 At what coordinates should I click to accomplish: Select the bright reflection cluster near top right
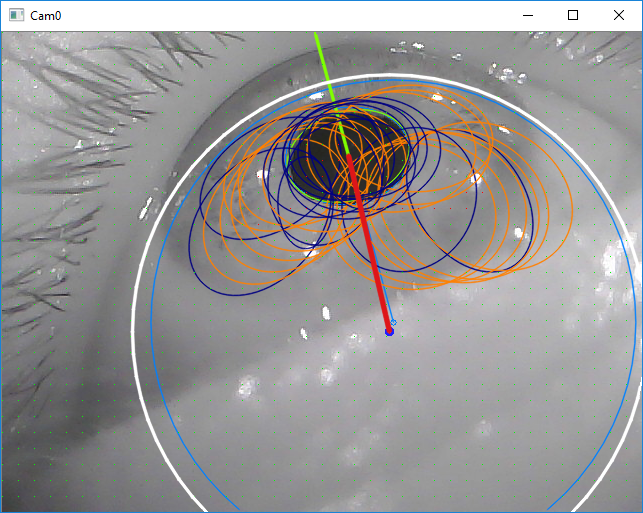[x=503, y=72]
